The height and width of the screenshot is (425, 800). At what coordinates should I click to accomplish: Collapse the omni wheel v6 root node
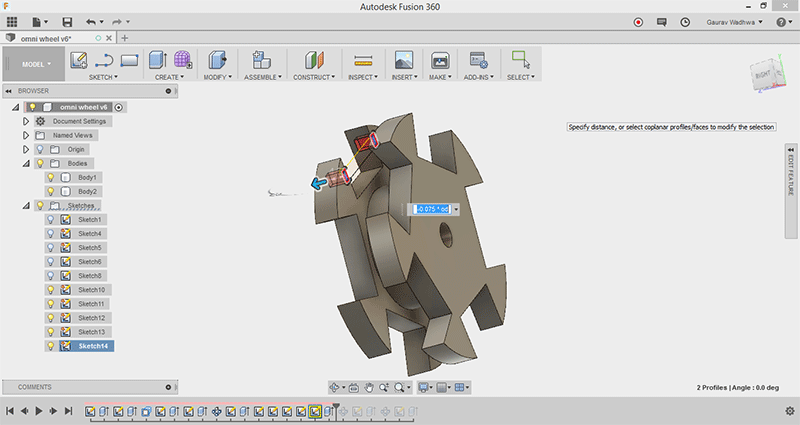coord(16,107)
